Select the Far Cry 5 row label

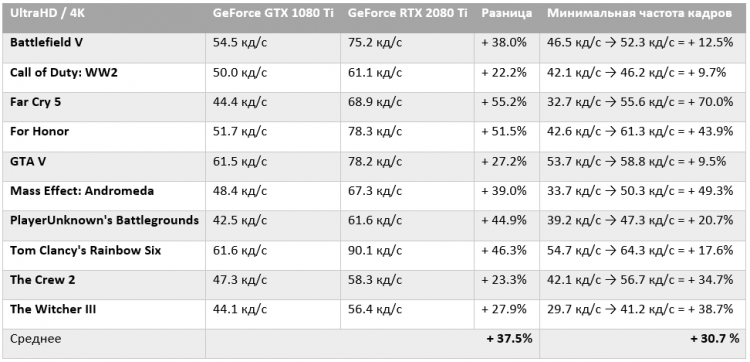point(35,102)
